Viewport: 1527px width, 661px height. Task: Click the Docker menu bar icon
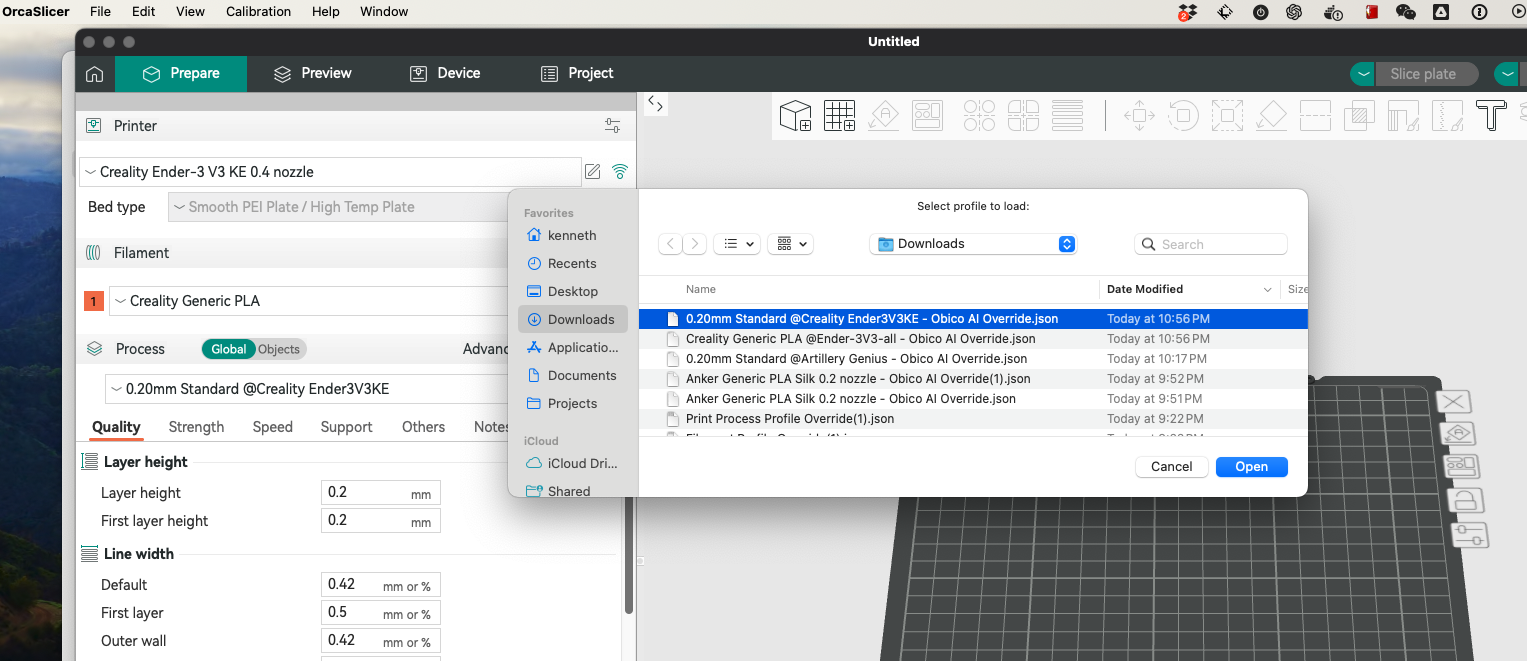click(x=1334, y=12)
